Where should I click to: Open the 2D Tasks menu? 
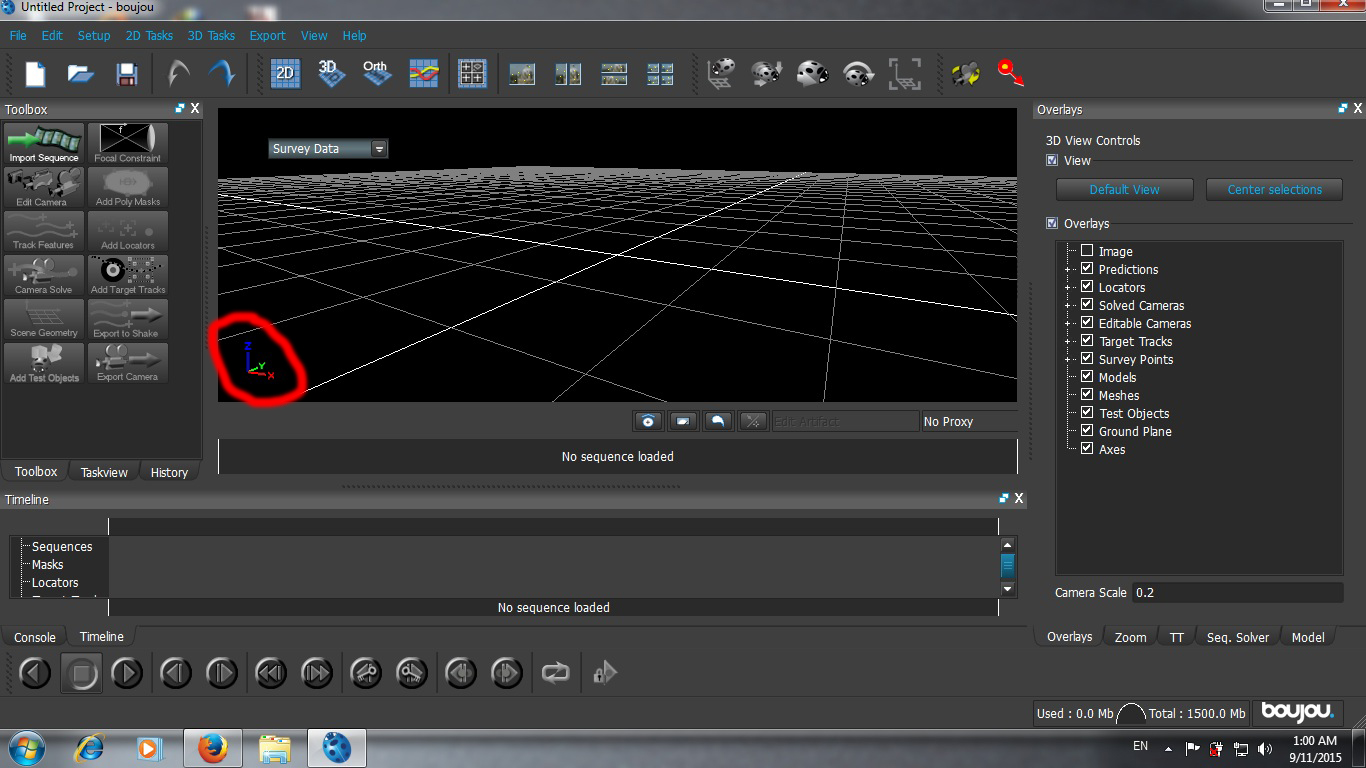coord(149,35)
